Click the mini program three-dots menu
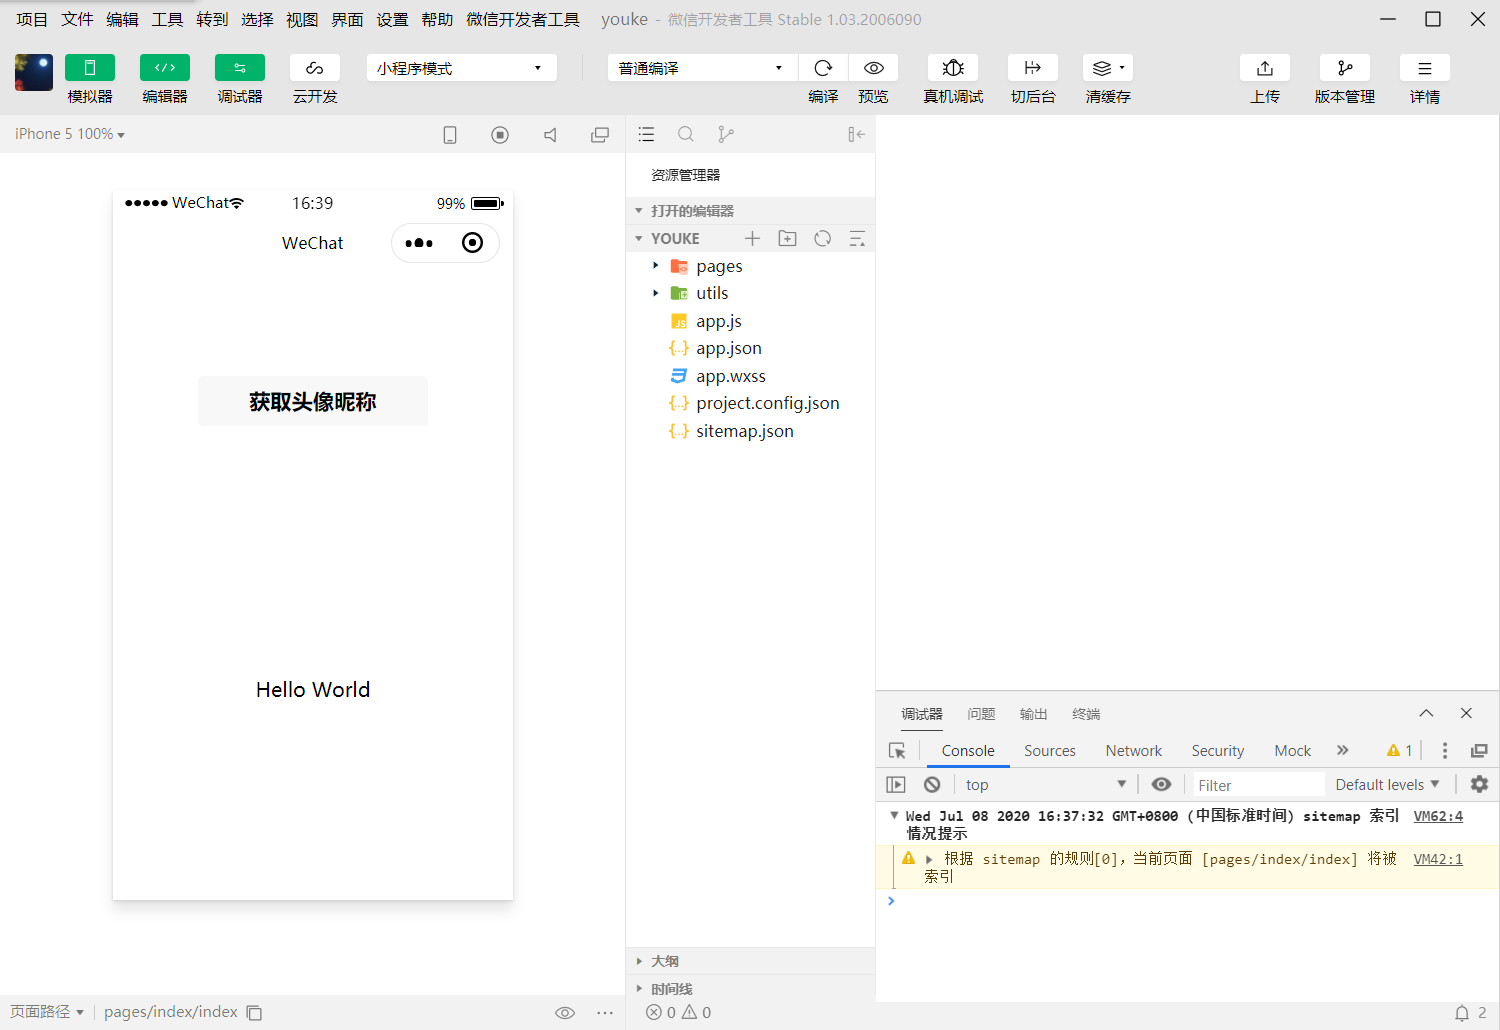This screenshot has width=1500, height=1030. 419,243
